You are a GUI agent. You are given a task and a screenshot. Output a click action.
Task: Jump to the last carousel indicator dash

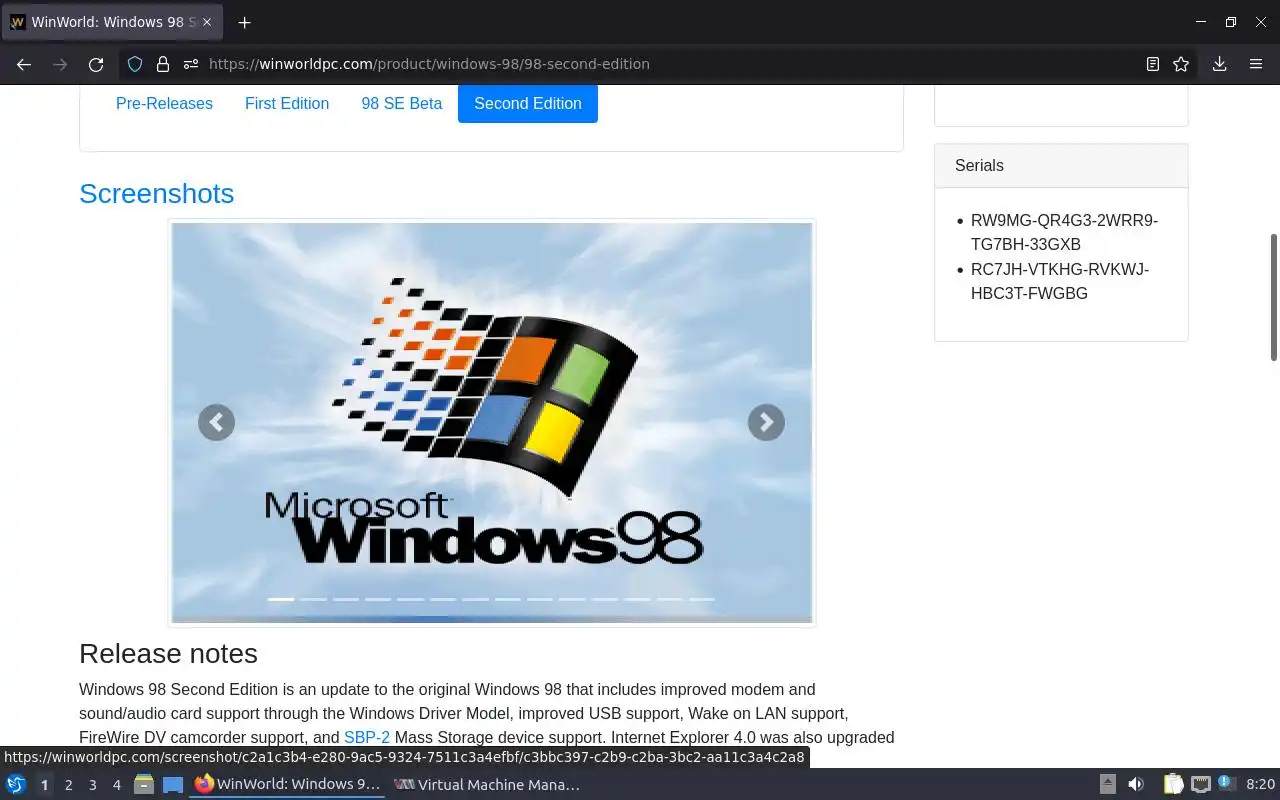point(702,599)
